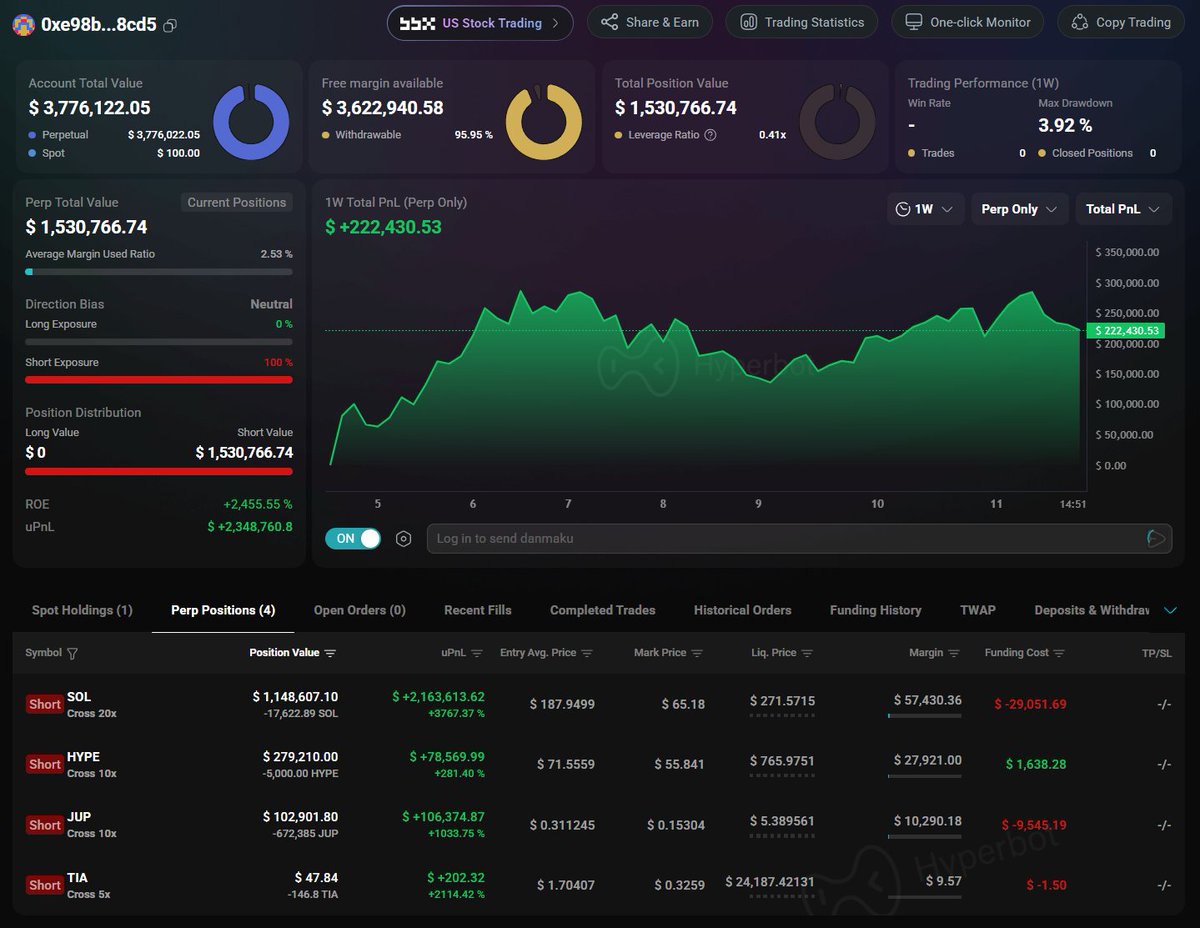Open the TWAP tab
The width and height of the screenshot is (1200, 928).
click(x=978, y=610)
